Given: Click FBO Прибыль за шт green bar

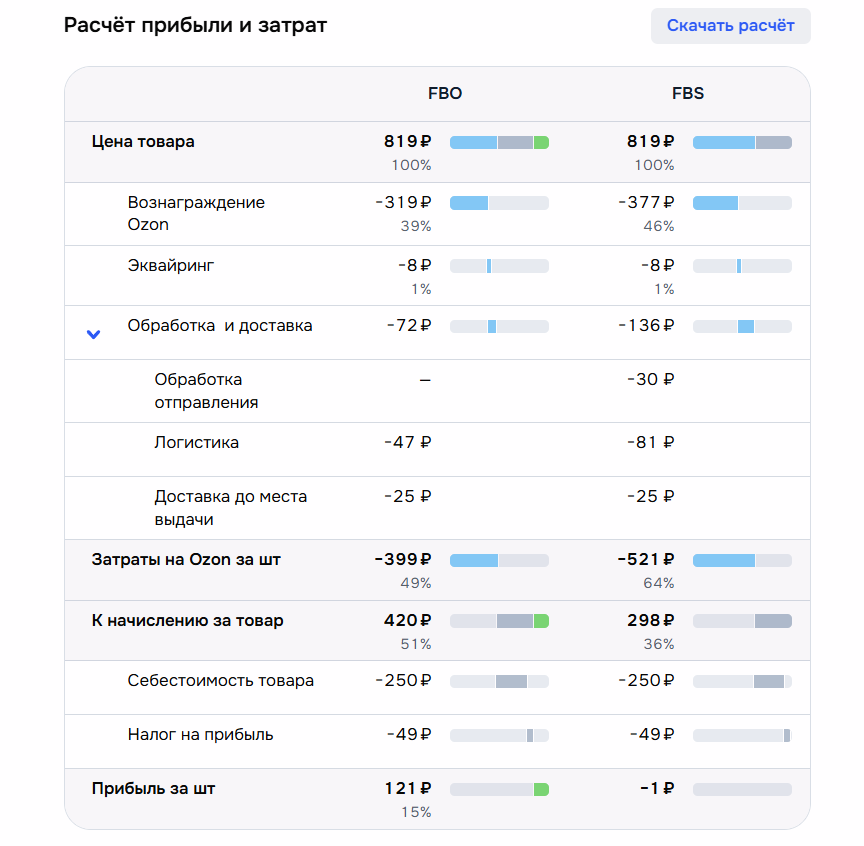Looking at the screenshot, I should pos(541,790).
